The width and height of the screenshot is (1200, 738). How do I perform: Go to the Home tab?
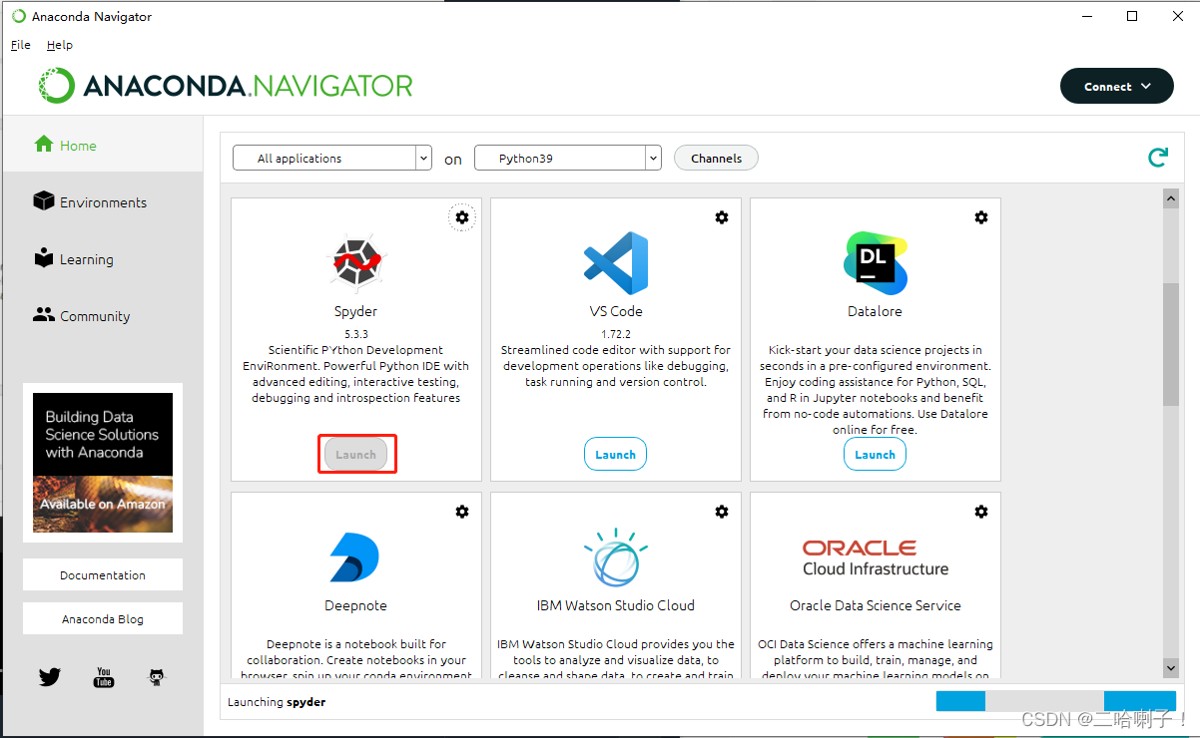tap(103, 145)
